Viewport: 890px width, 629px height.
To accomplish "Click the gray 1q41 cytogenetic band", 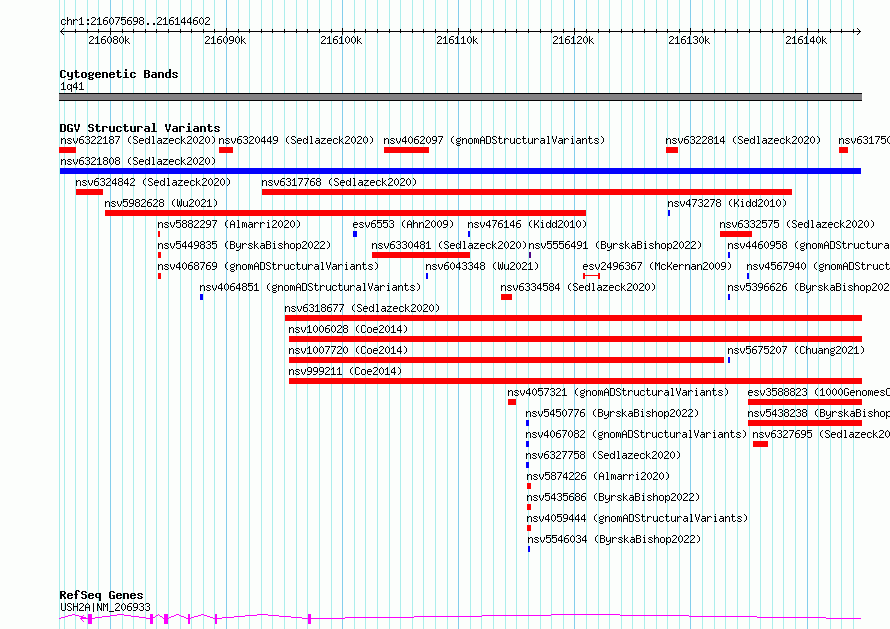I will point(460,97).
